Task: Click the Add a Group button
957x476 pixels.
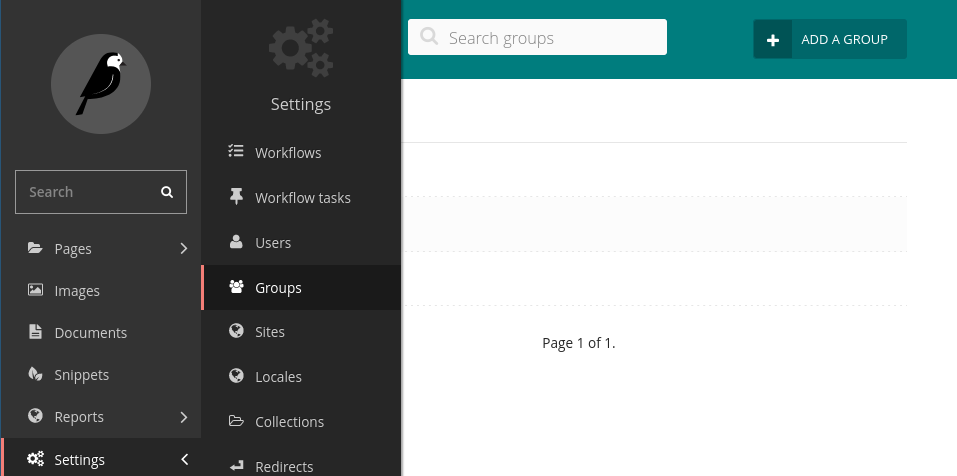Action: [830, 39]
